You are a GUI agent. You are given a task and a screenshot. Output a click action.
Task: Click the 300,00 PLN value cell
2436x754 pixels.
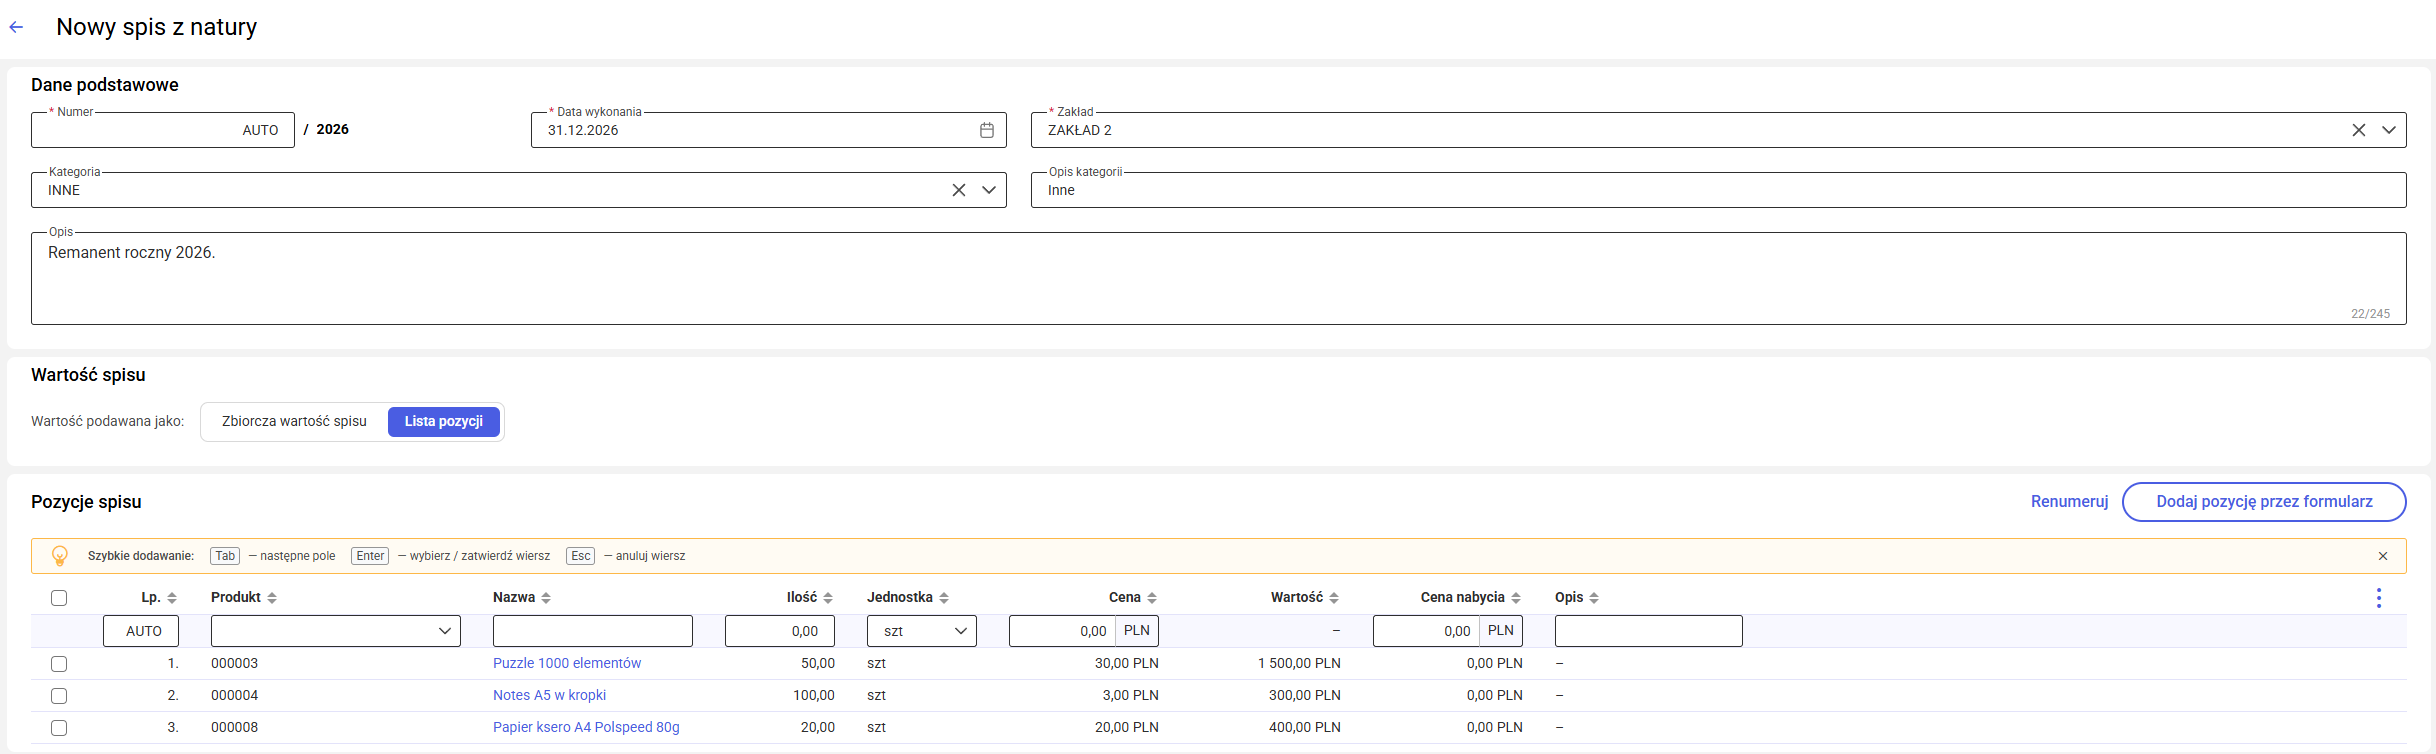[x=1305, y=696]
